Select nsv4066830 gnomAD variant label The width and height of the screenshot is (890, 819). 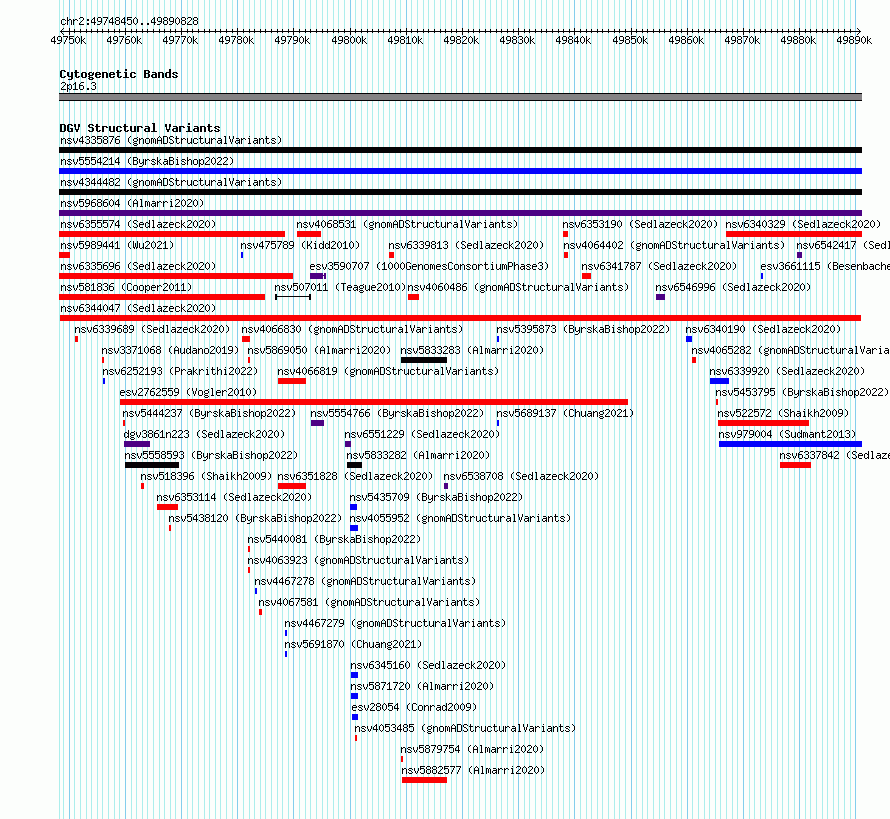[x=352, y=329]
